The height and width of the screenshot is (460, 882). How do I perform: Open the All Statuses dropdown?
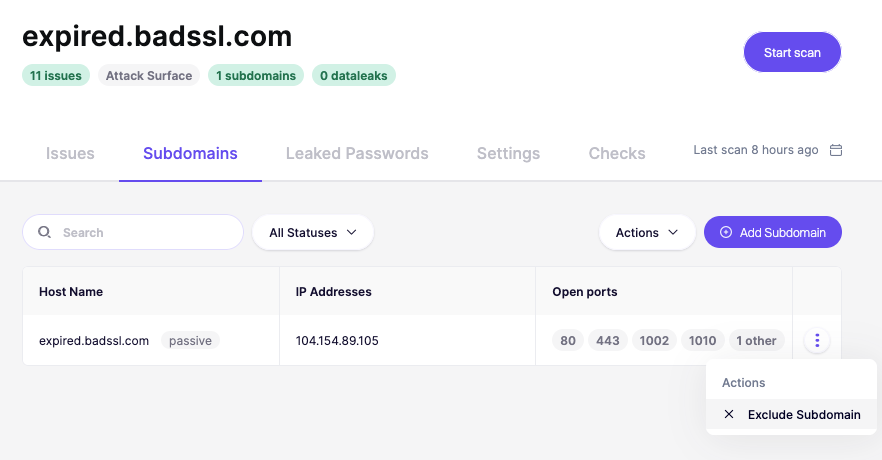click(x=313, y=233)
